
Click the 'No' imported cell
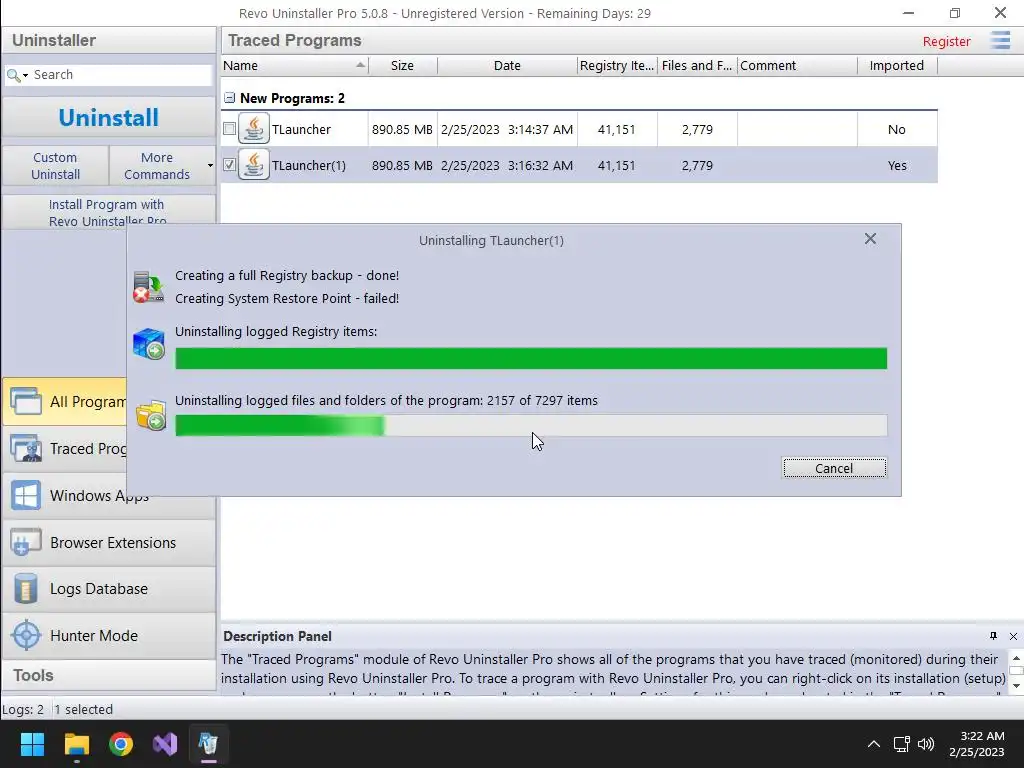tap(897, 129)
